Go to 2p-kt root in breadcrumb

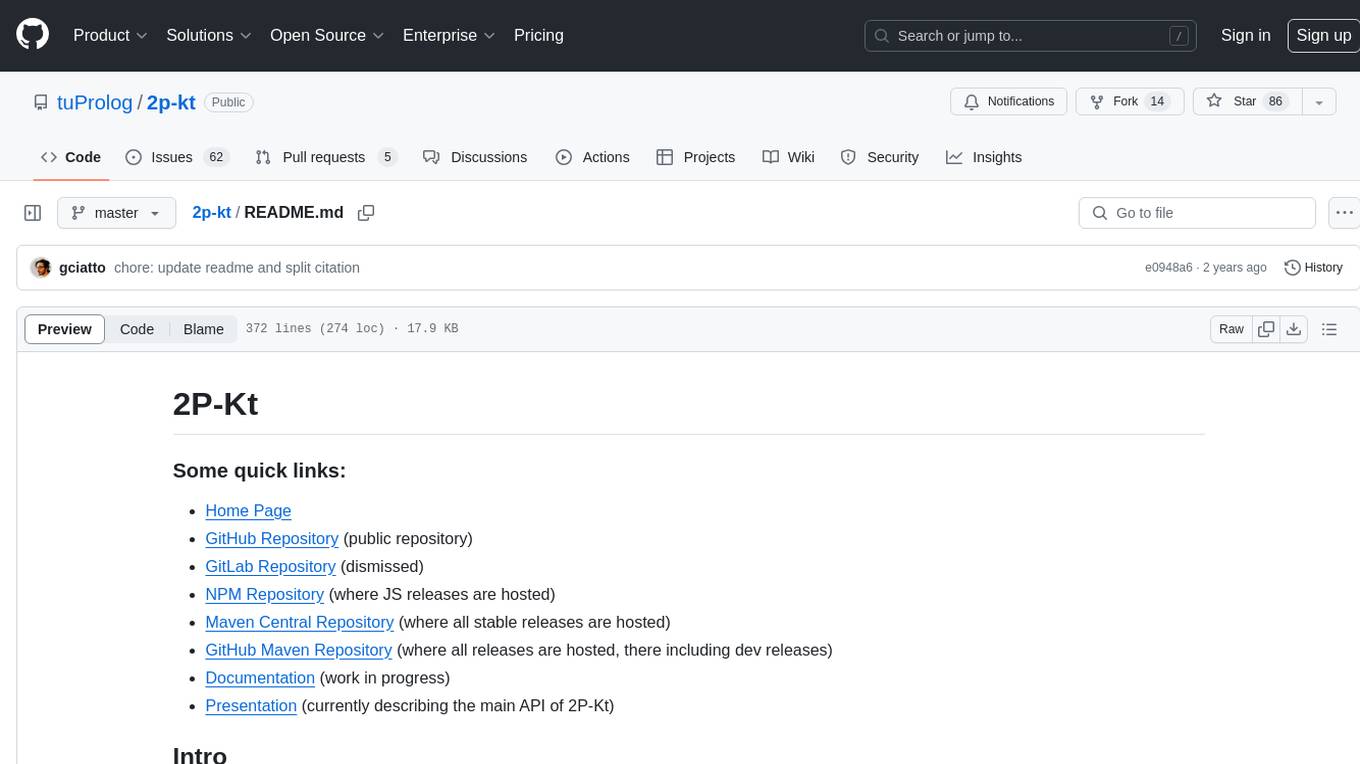tap(211, 212)
